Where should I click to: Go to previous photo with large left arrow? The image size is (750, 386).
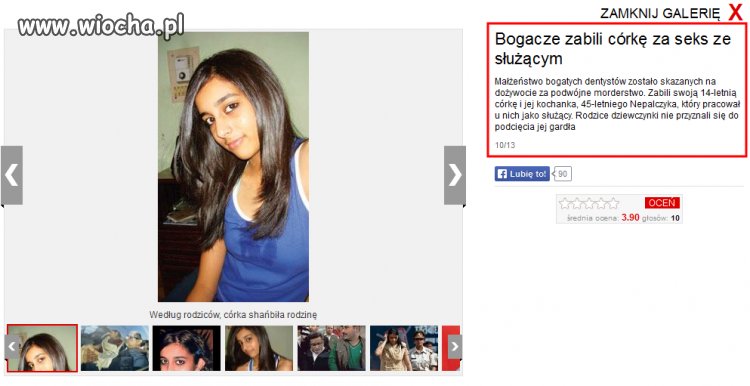point(11,175)
